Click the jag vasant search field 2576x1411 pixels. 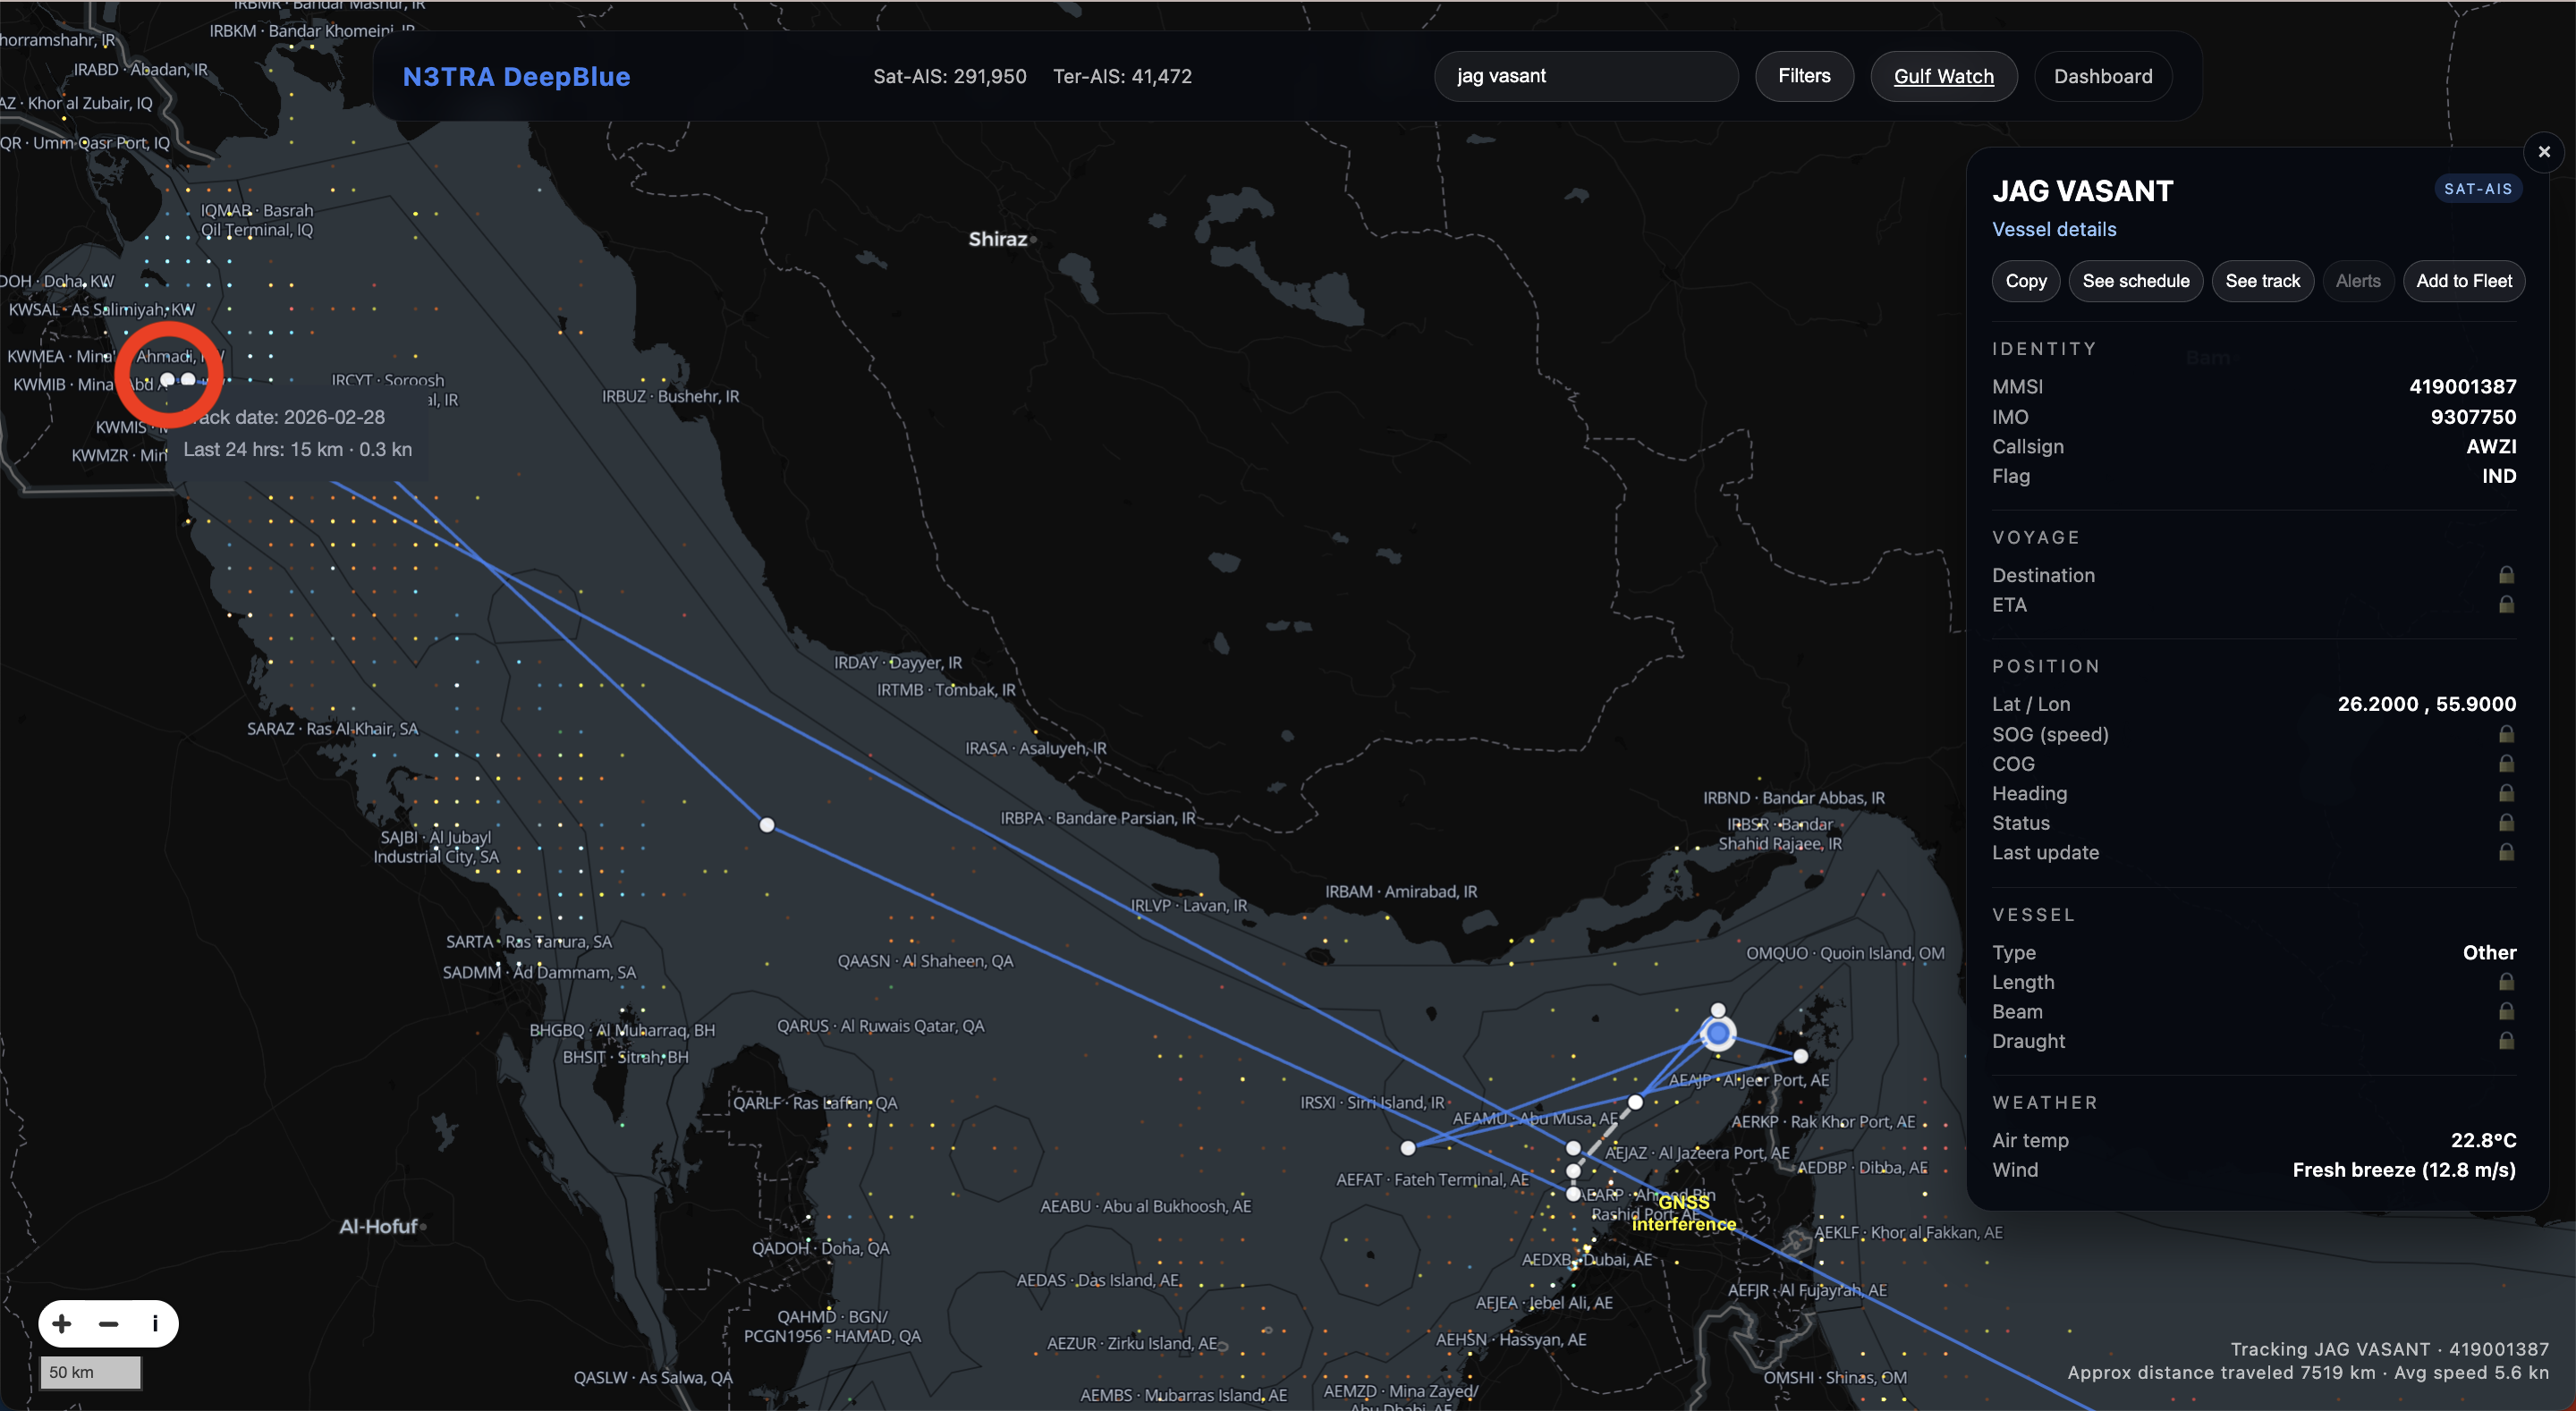(x=1586, y=76)
